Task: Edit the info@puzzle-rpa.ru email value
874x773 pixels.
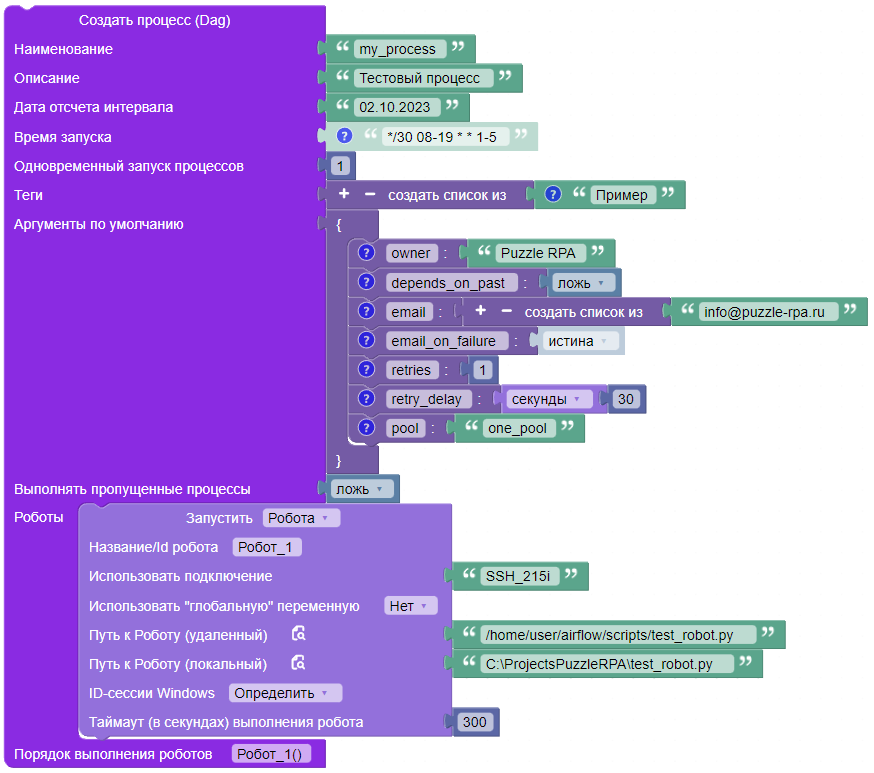Action: 768,312
